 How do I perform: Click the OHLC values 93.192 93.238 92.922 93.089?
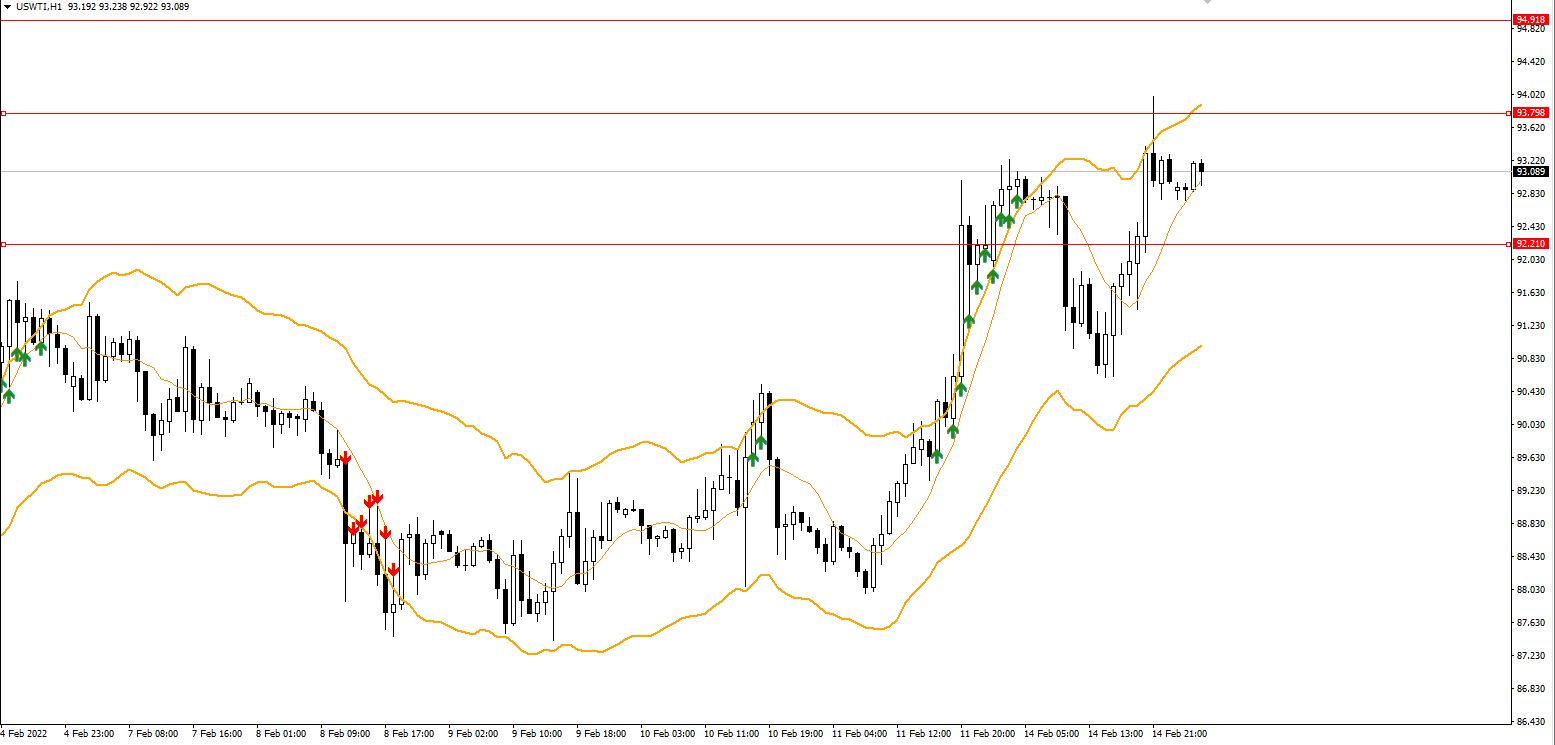[x=129, y=6]
